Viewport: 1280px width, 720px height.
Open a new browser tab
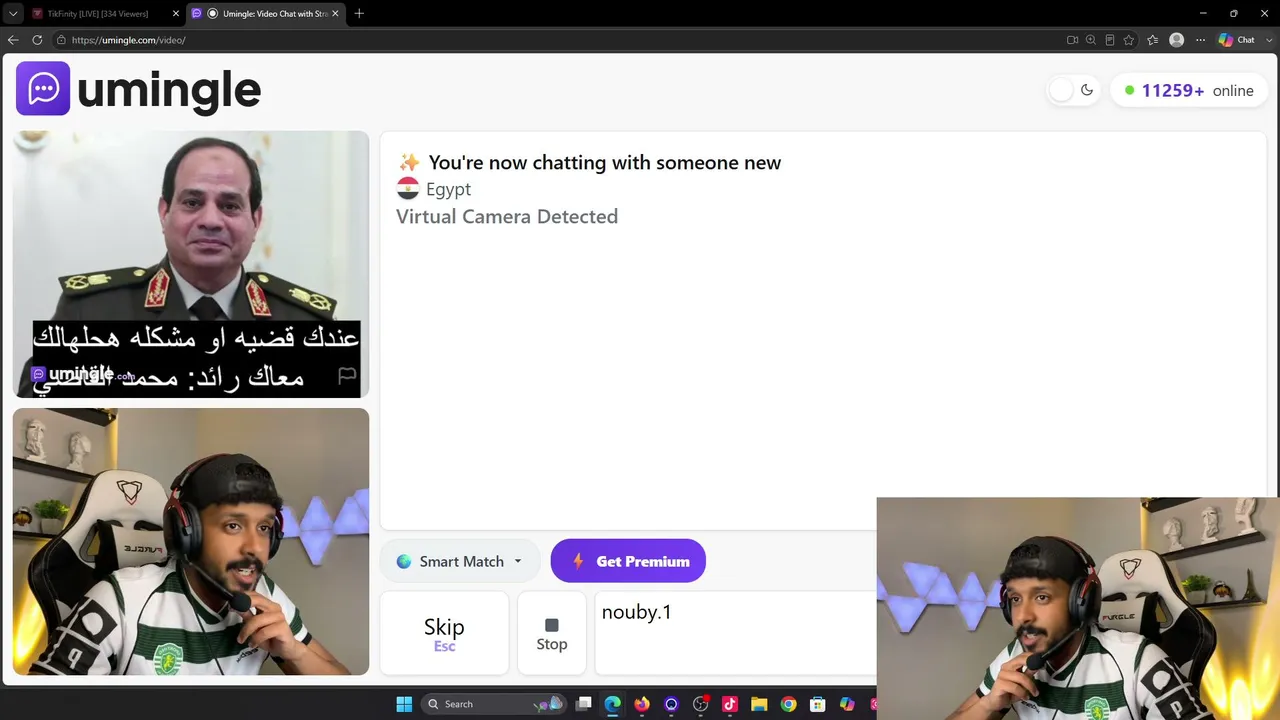coord(359,13)
